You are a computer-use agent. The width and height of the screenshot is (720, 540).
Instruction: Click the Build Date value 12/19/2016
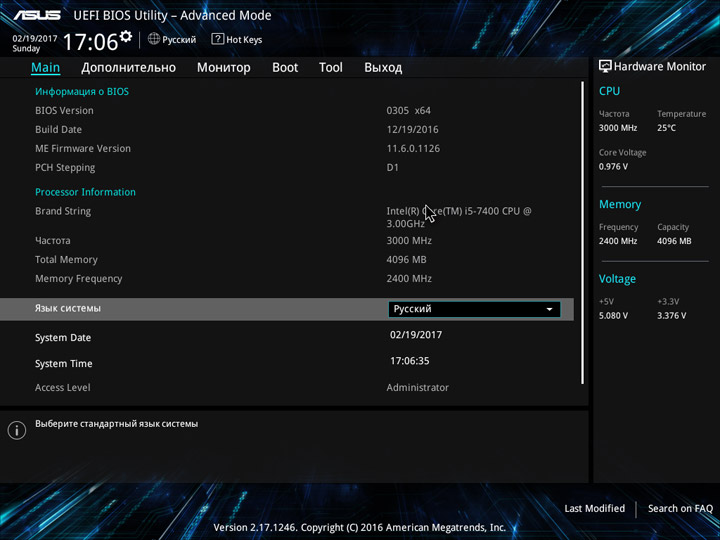click(x=412, y=129)
